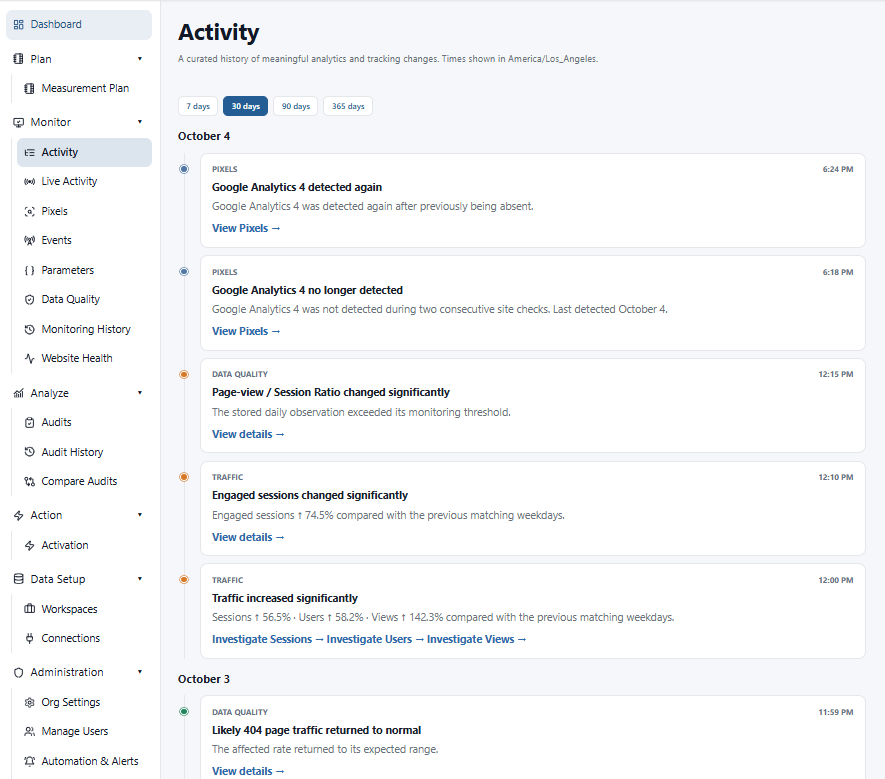Select the 30 days filter
The height and width of the screenshot is (779, 885).
pos(246,106)
